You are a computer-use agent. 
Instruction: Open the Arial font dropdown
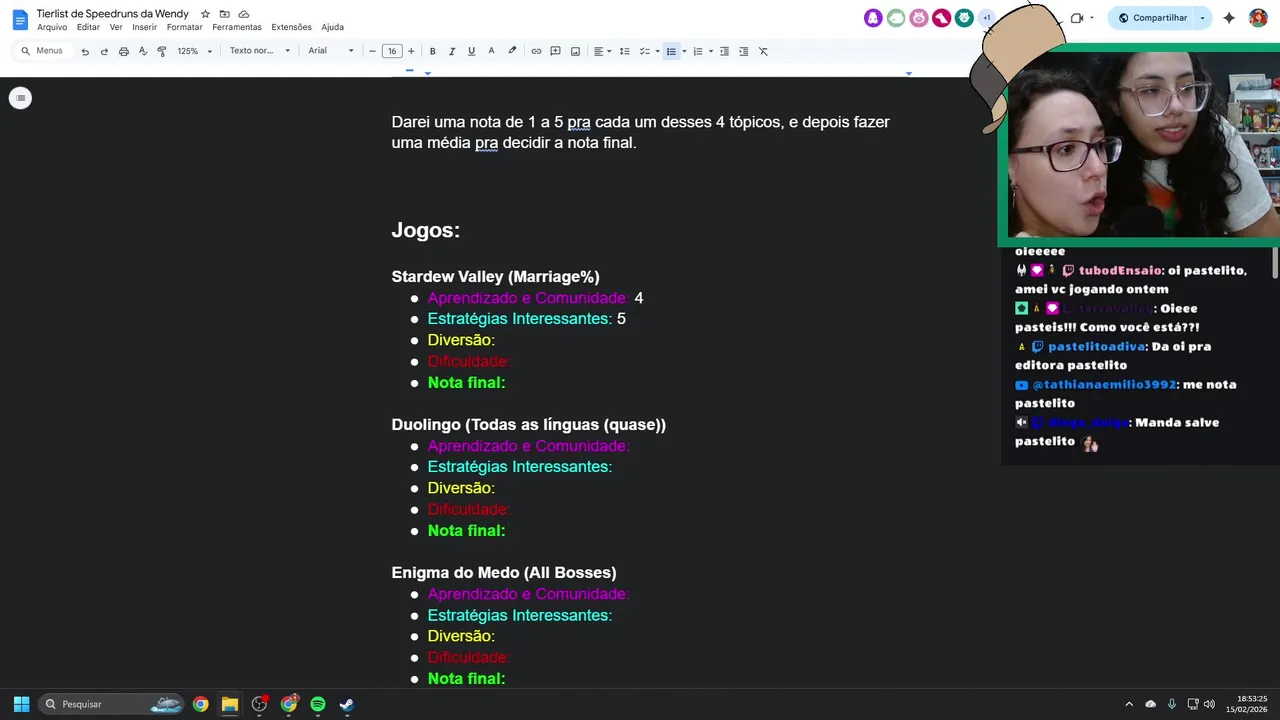331,51
